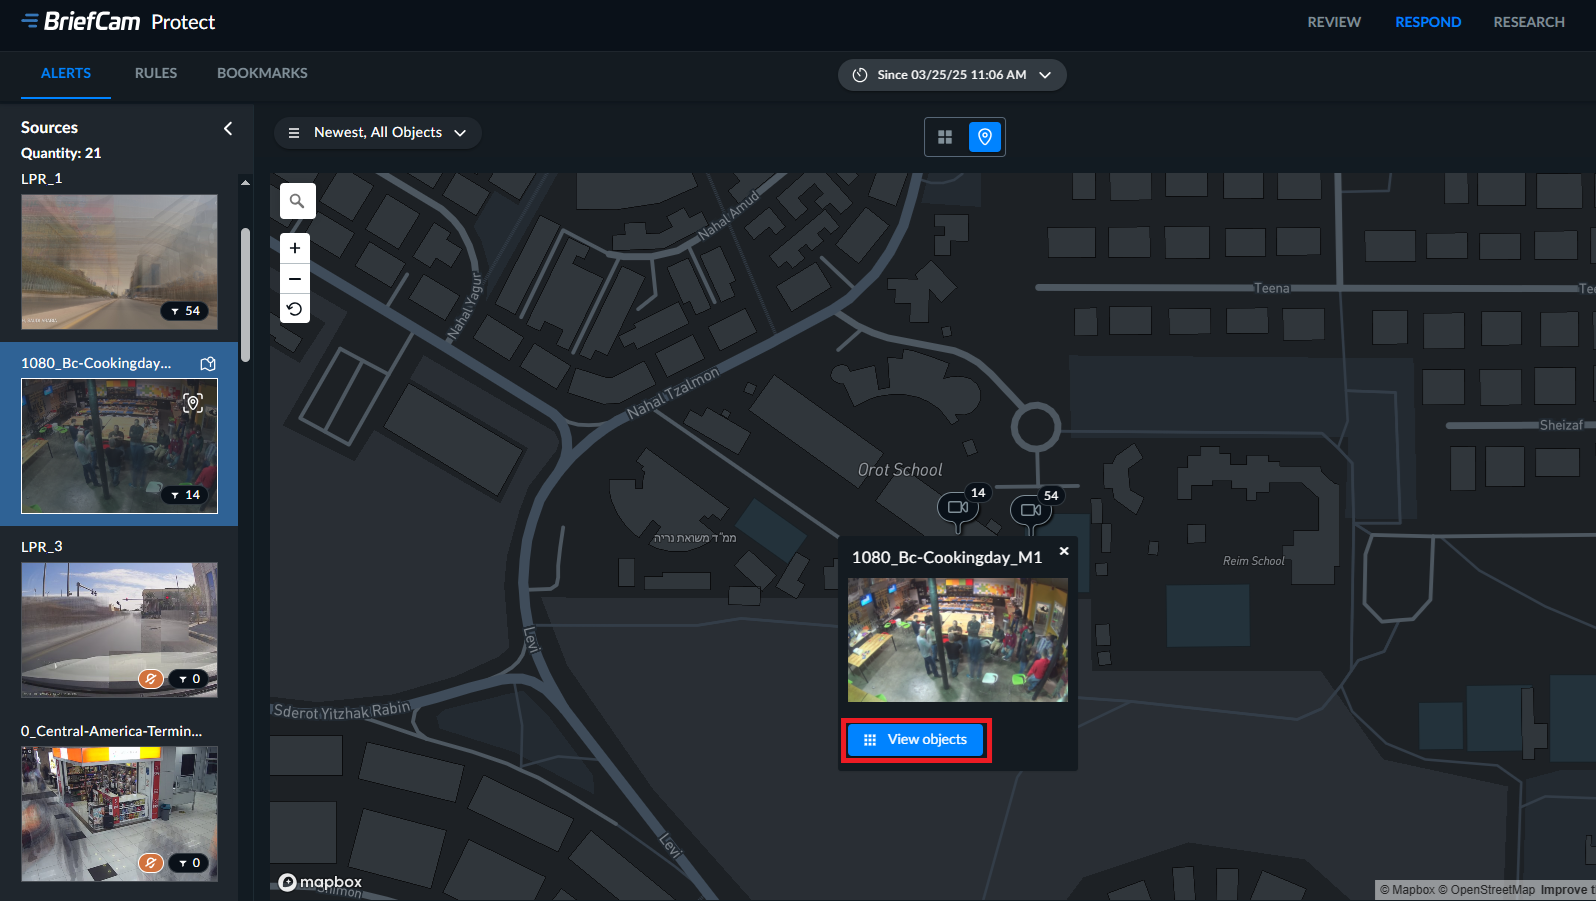Open the © Mapbox attribution link
Viewport: 1596px width, 901px height.
[x=1407, y=890]
